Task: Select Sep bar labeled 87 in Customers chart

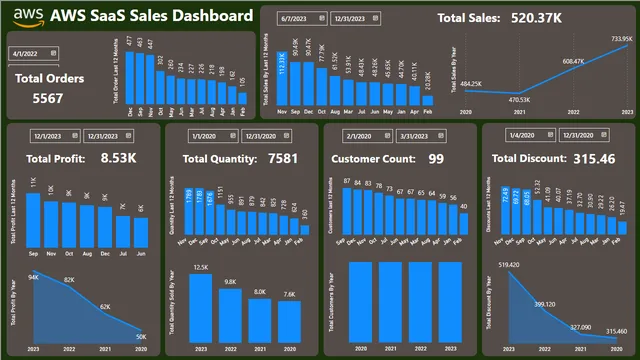Action: tap(347, 211)
